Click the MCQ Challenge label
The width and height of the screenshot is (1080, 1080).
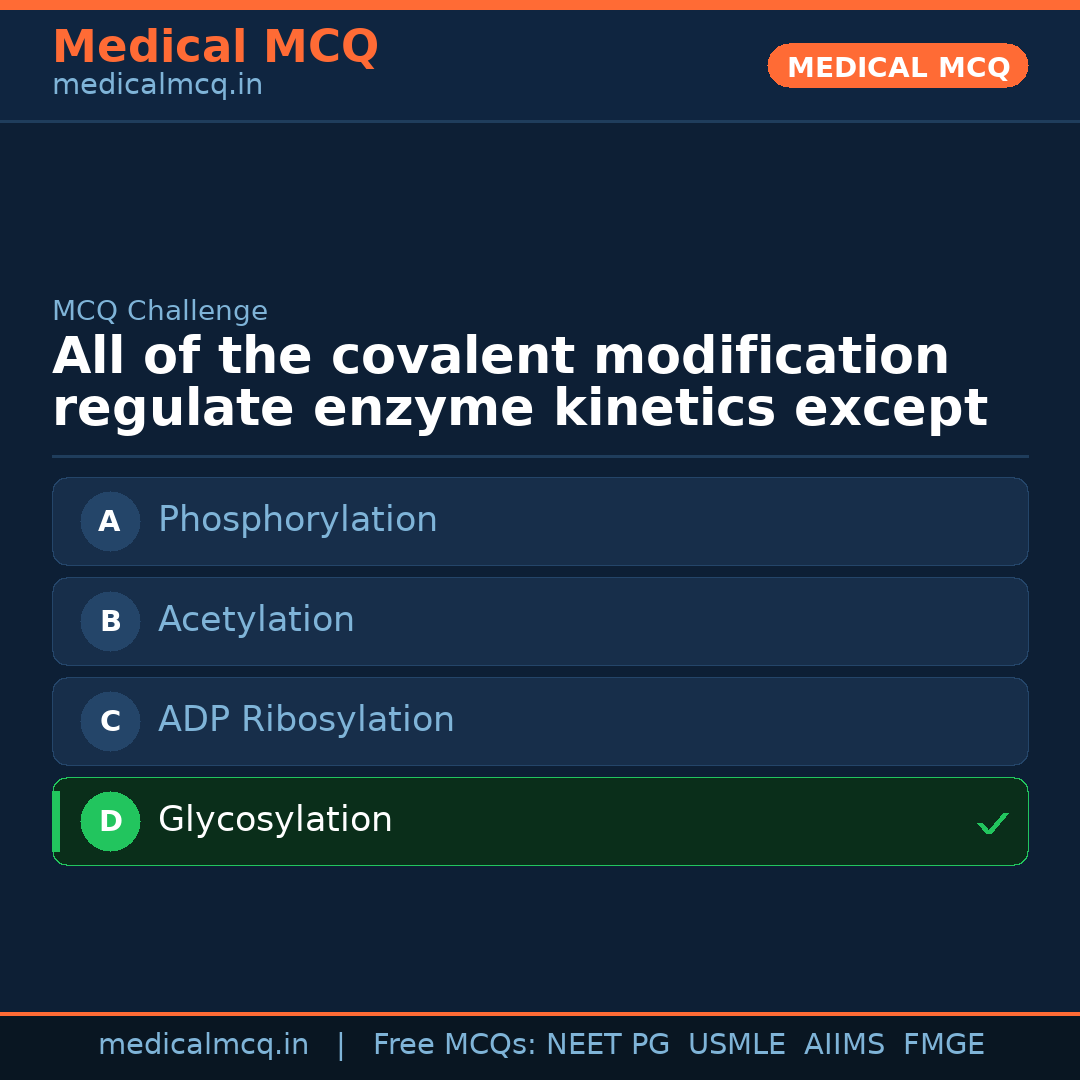(x=160, y=311)
